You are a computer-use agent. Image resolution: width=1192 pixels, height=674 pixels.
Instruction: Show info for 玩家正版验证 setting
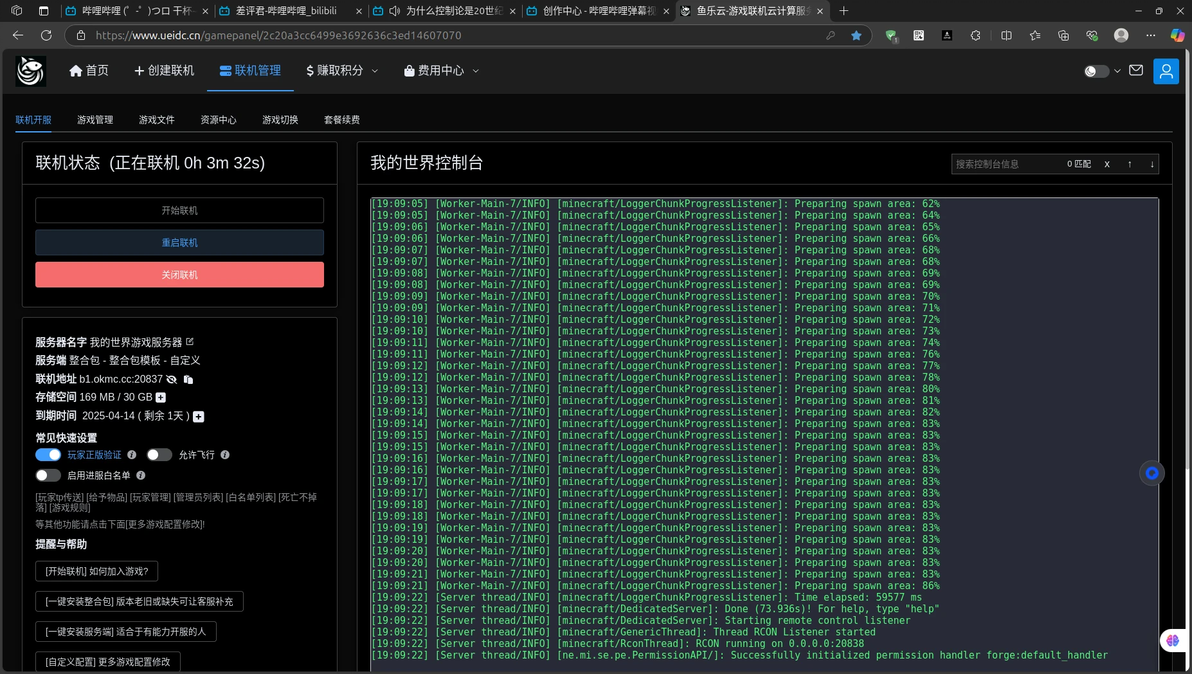click(x=132, y=454)
